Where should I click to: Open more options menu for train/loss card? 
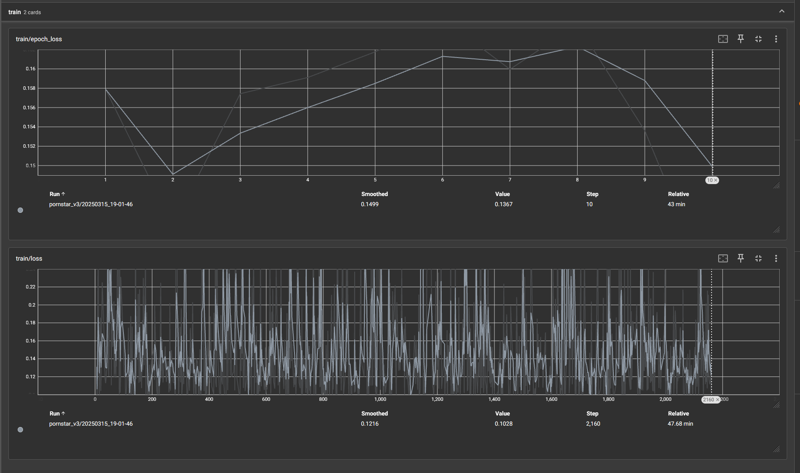click(776, 259)
